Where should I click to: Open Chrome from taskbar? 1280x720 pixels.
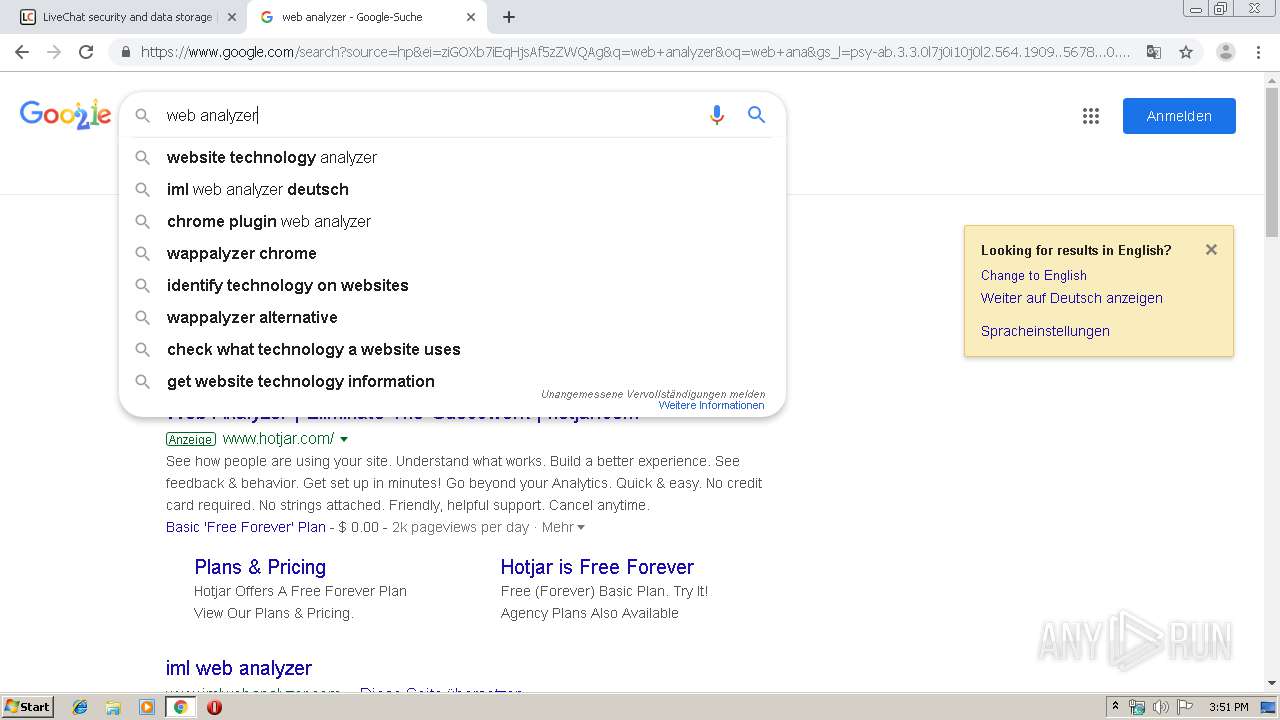click(180, 707)
